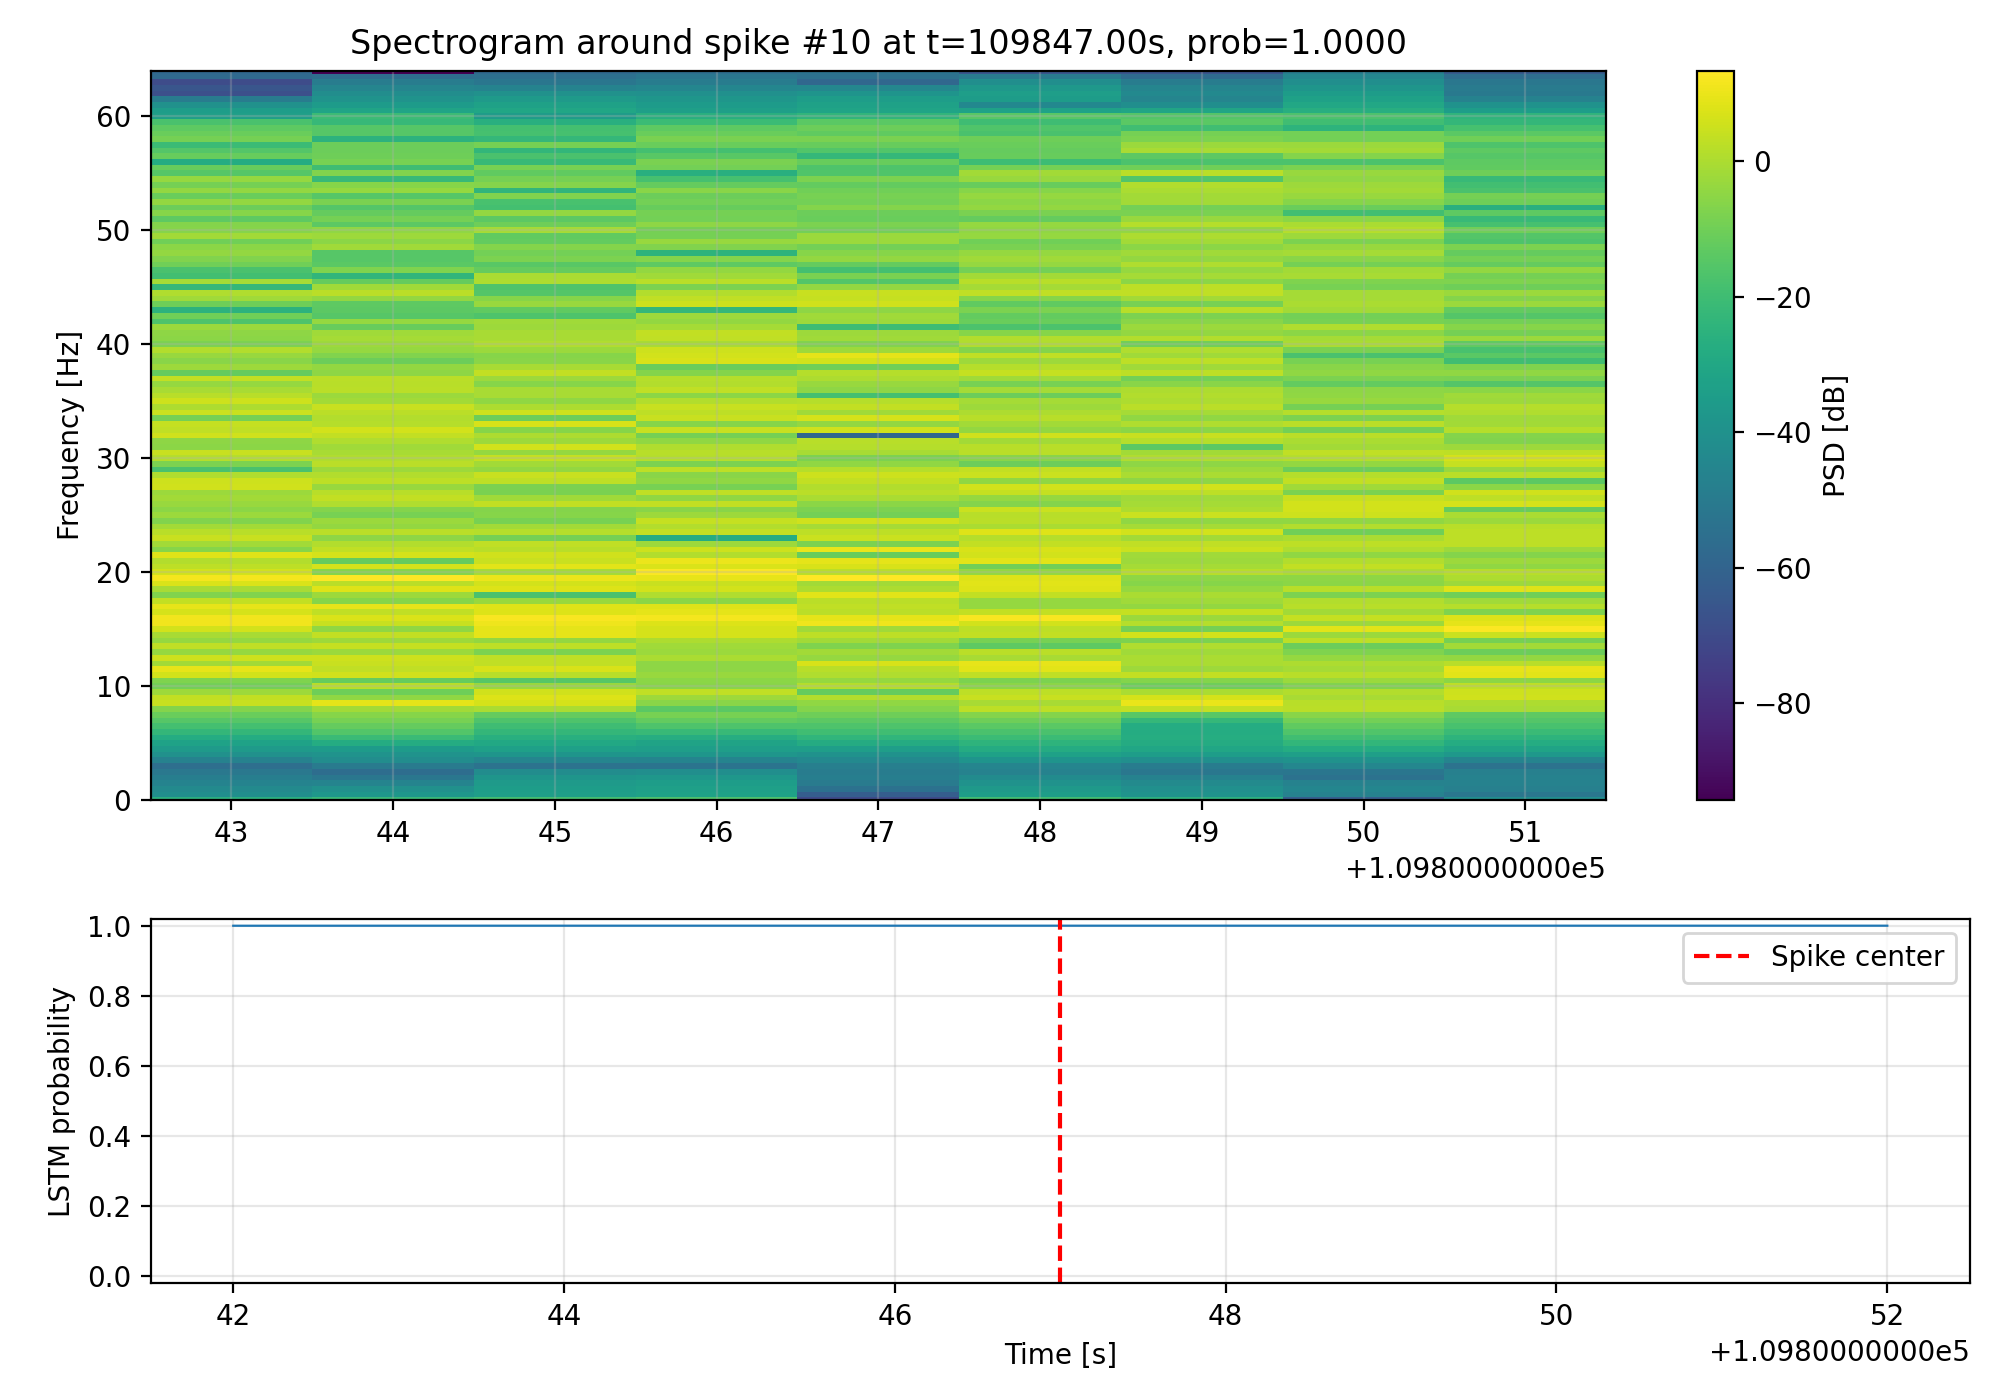Click the red dashed spike center line
Screen dimensions: 2000x1400
pyautogui.click(x=1059, y=1100)
